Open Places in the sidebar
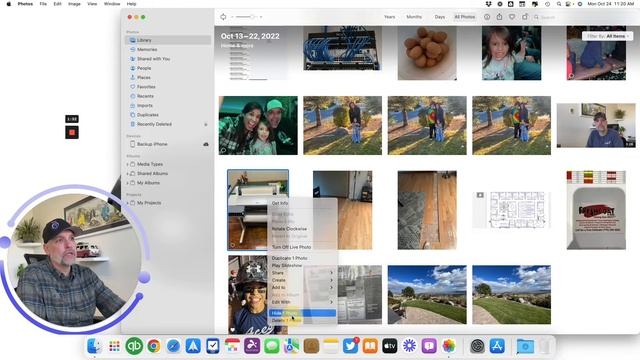Image resolution: width=640 pixels, height=360 pixels. (x=168, y=78)
